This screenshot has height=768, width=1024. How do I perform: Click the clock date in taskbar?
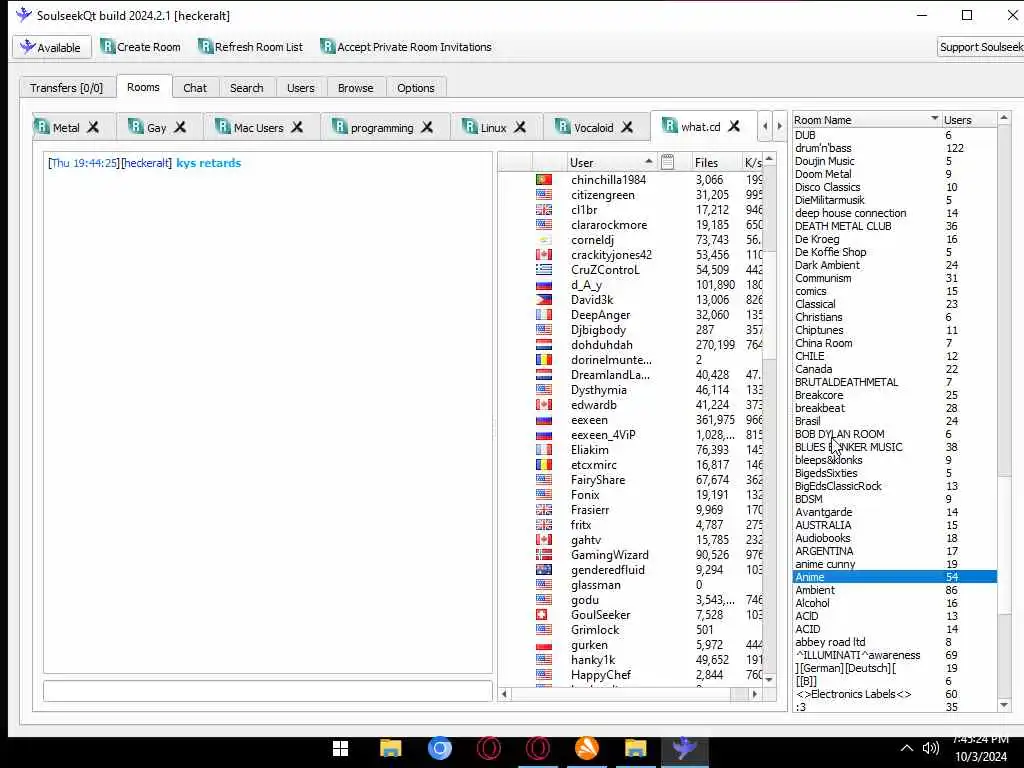point(981,757)
